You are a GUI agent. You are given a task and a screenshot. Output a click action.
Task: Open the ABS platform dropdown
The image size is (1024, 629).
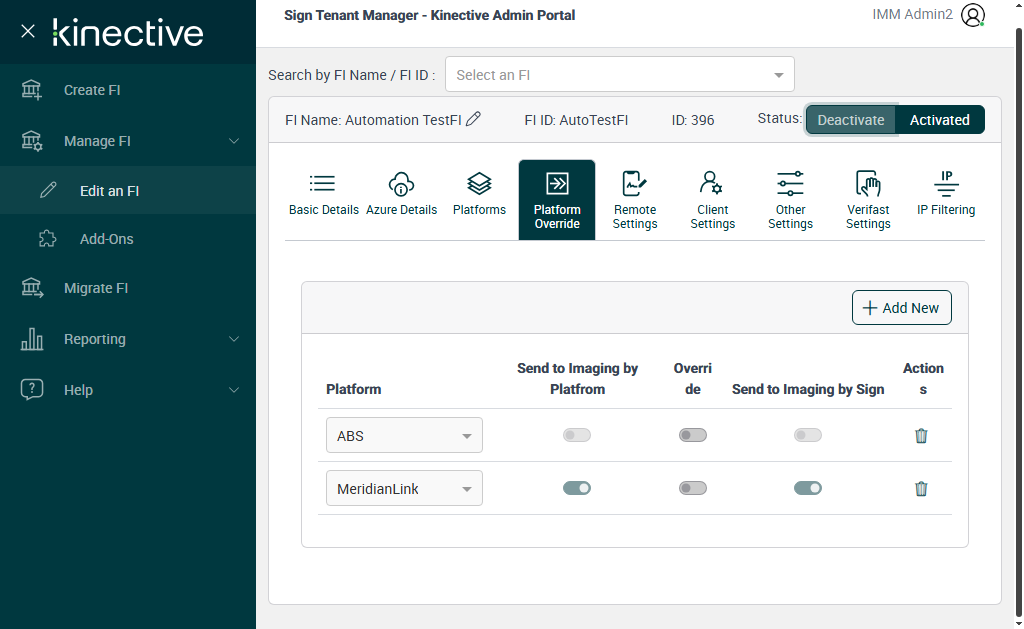pos(404,436)
